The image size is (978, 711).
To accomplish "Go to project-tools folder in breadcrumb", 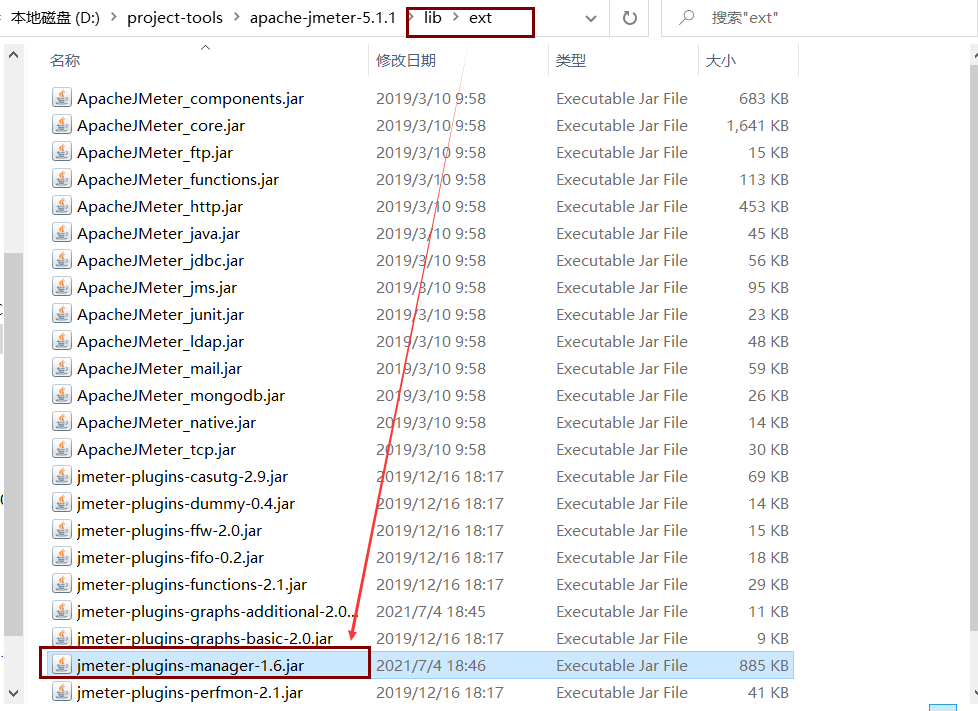I will click(175, 17).
